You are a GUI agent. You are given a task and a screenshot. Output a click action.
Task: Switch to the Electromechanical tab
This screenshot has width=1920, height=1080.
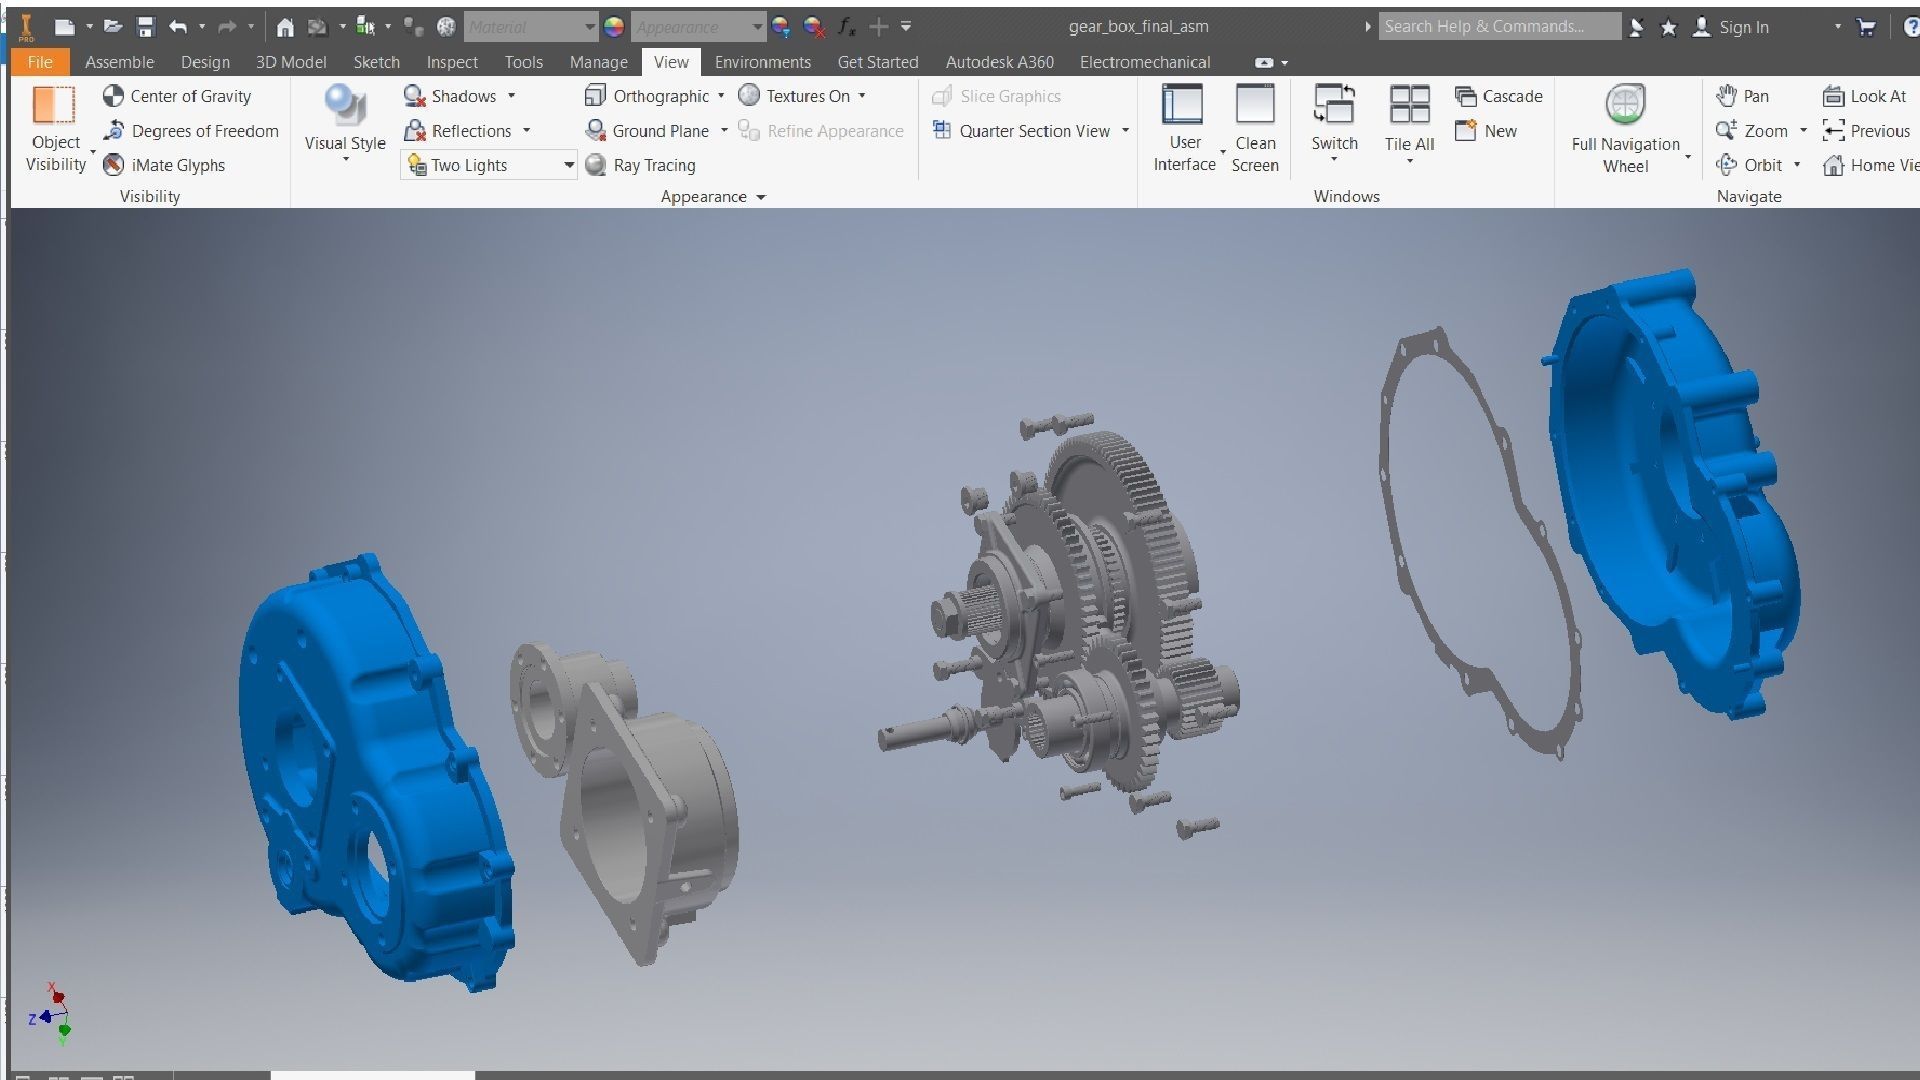(x=1145, y=62)
